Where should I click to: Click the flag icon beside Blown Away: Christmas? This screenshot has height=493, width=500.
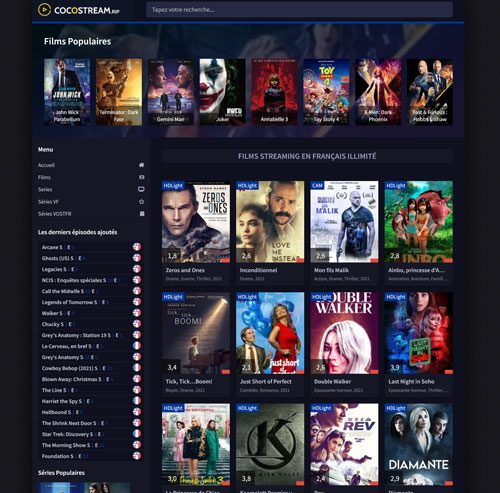137,379
